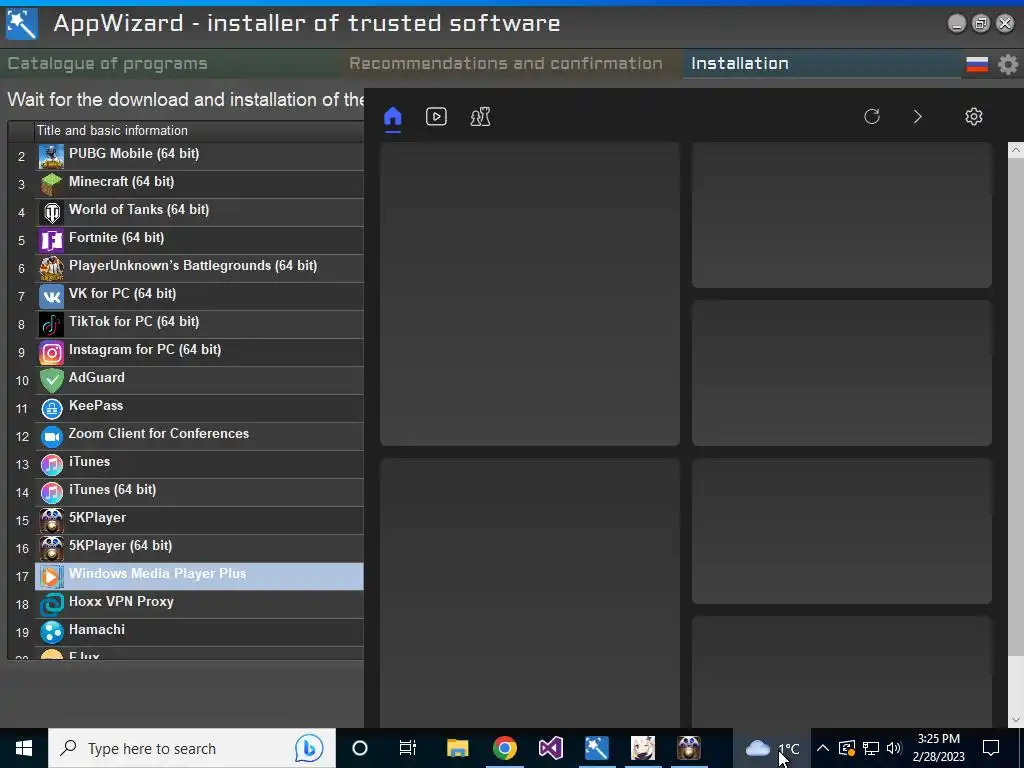Screen dimensions: 1024x768
Task: Select Hoxx VPN Proxy row
Action: 199,605
